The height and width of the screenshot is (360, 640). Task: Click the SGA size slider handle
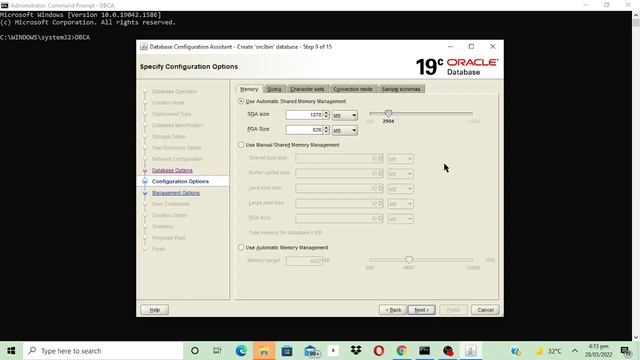(x=389, y=113)
